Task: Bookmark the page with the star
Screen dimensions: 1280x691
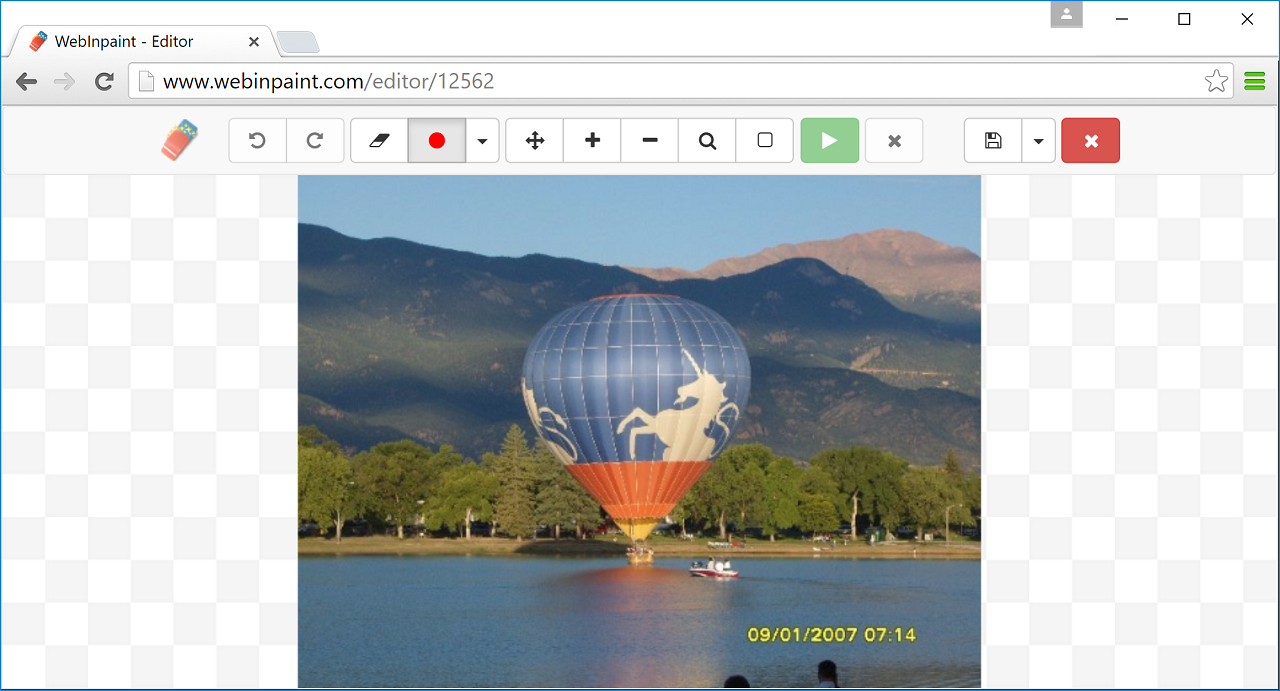Action: 1216,80
